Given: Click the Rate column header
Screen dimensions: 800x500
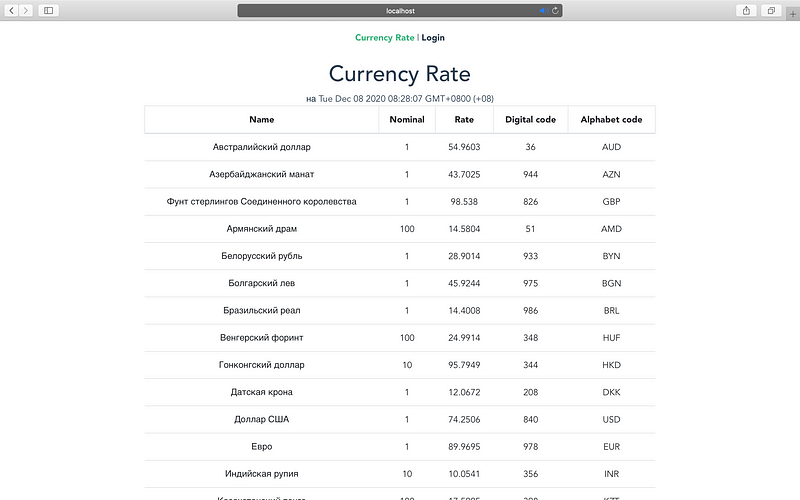Looking at the screenshot, I should tap(464, 119).
